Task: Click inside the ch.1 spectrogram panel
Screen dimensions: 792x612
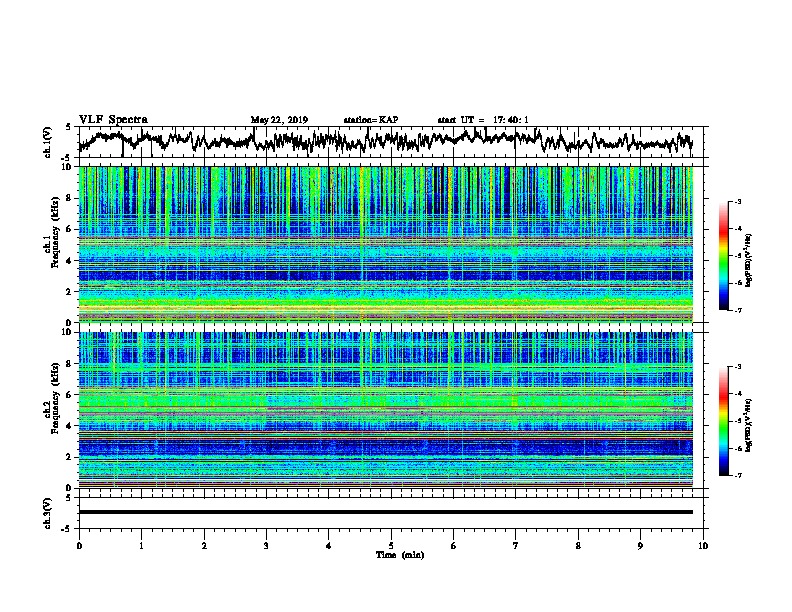Action: [386, 244]
